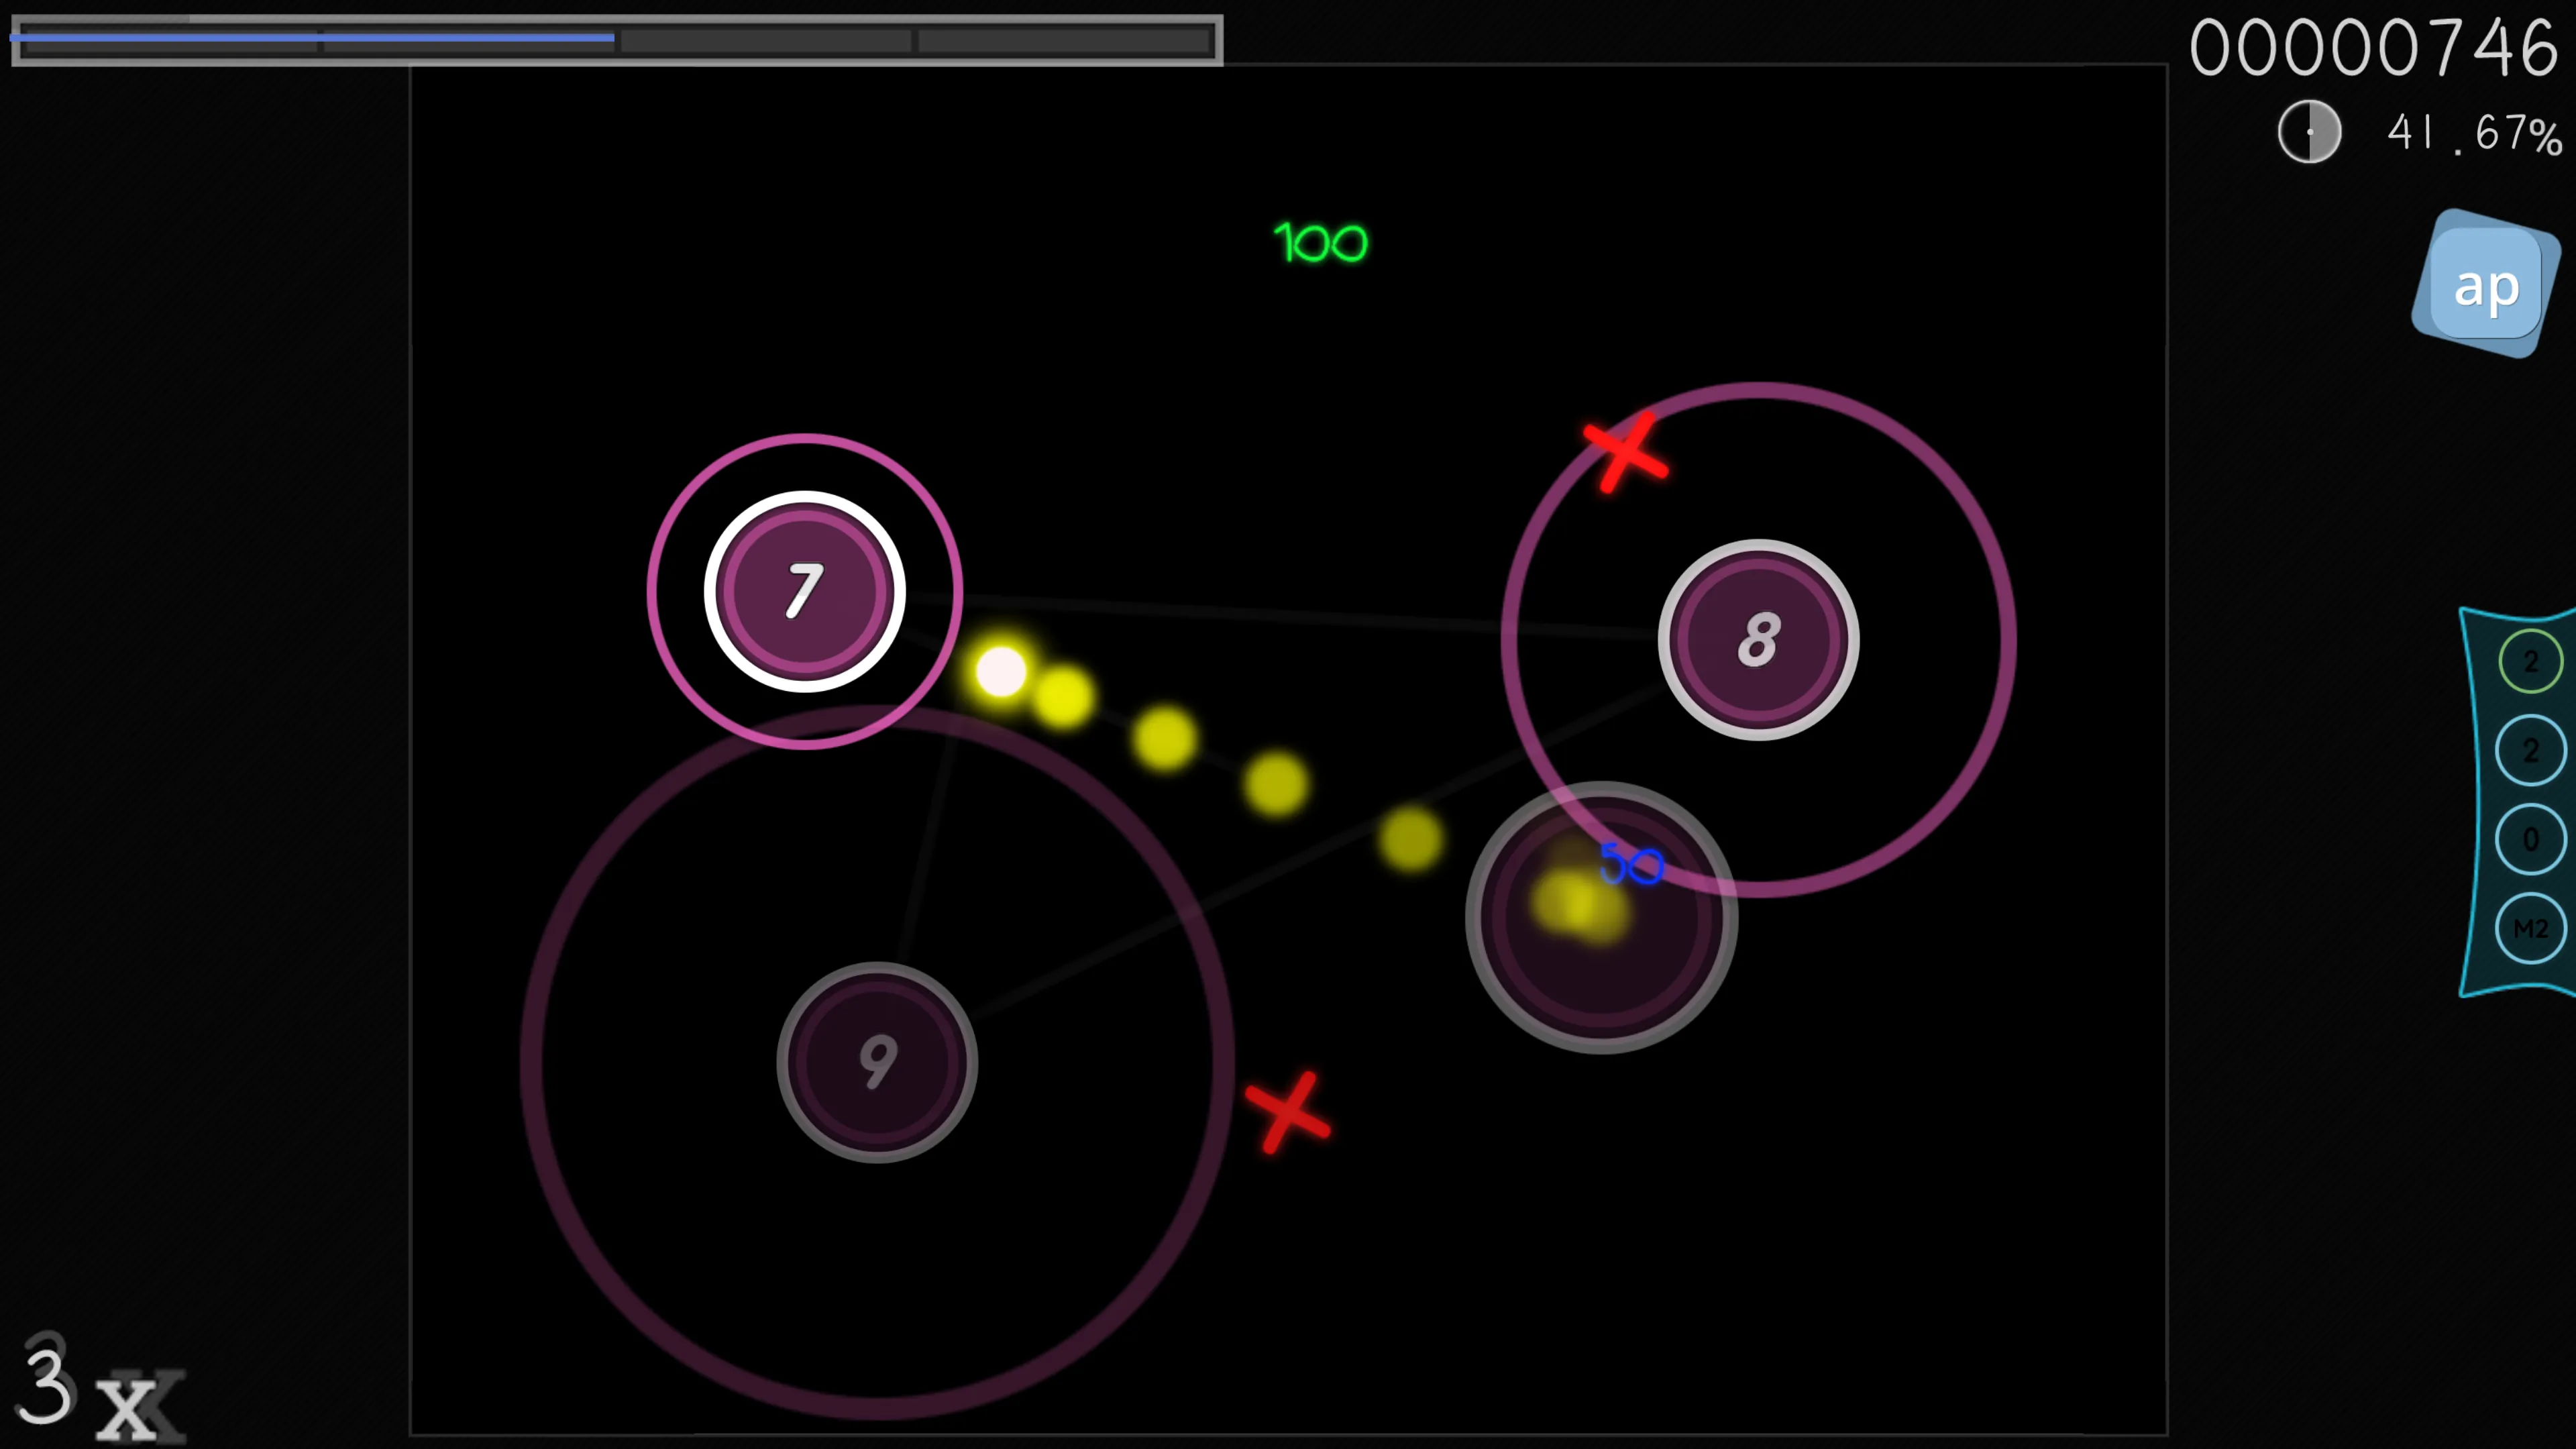
Task: Tap hit circle number 9
Action: click(x=877, y=1062)
